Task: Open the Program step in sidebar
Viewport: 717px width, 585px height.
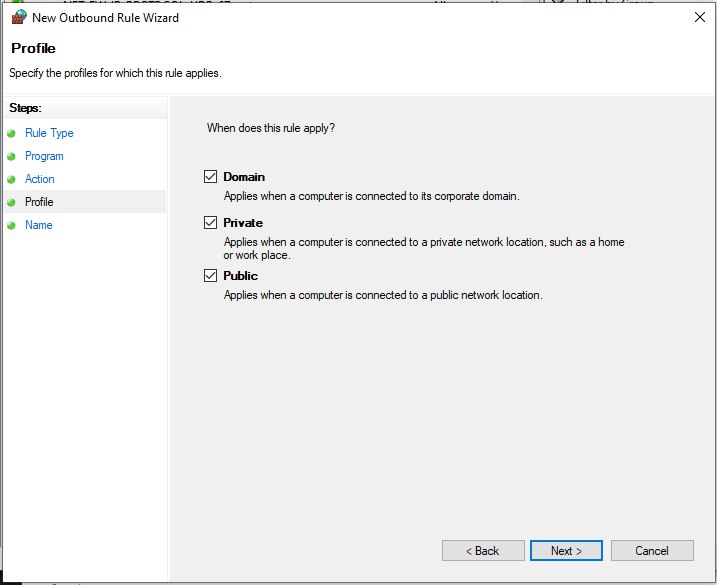Action: click(44, 156)
